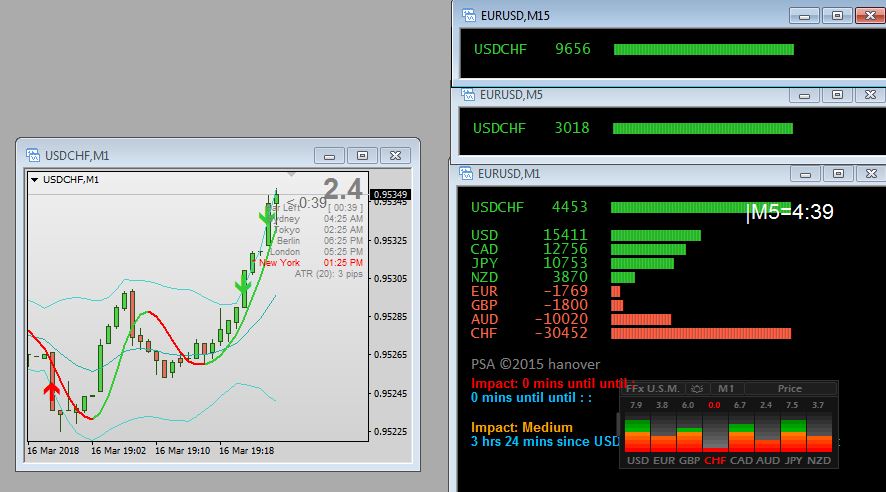Close the EURUSD,M1 window
Viewport: 886px width, 492px height.
tap(871, 174)
